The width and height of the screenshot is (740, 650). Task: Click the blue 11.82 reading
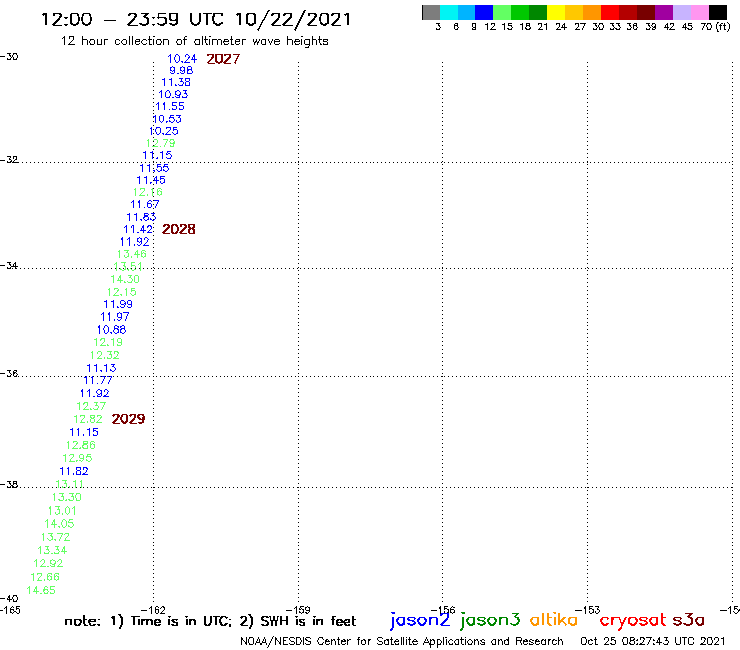[74, 471]
